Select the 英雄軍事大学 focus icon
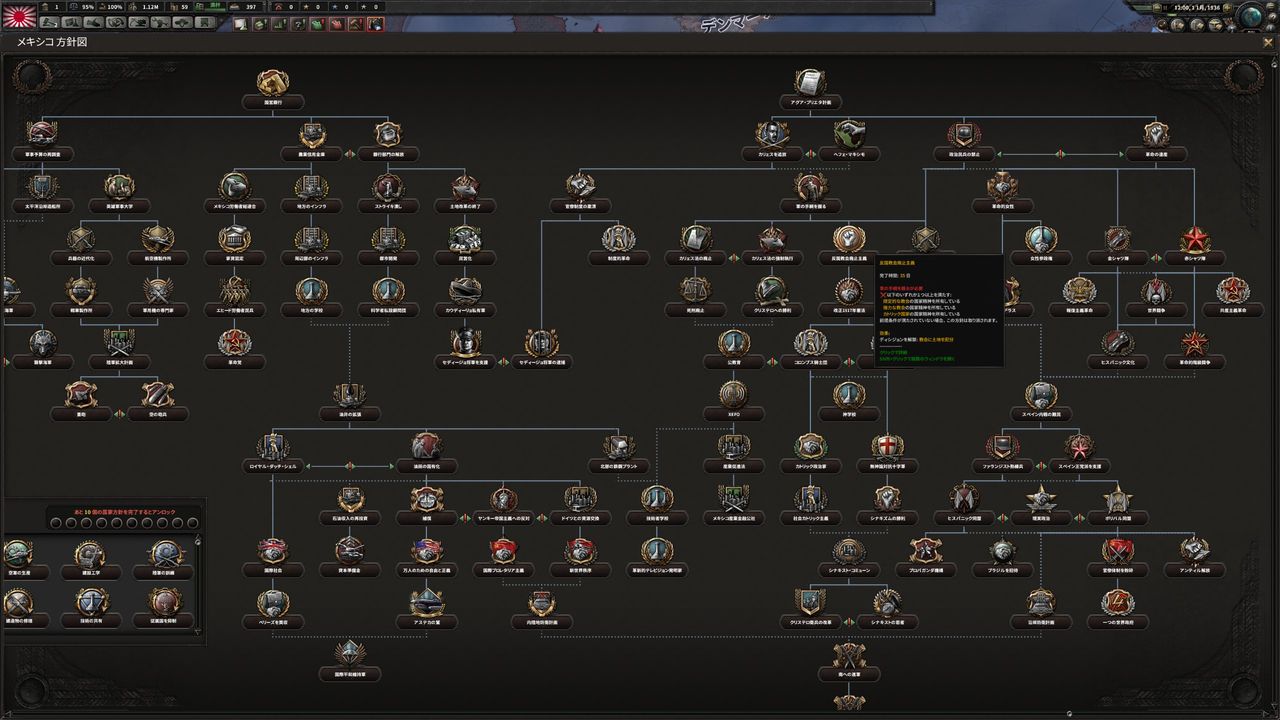 119,186
